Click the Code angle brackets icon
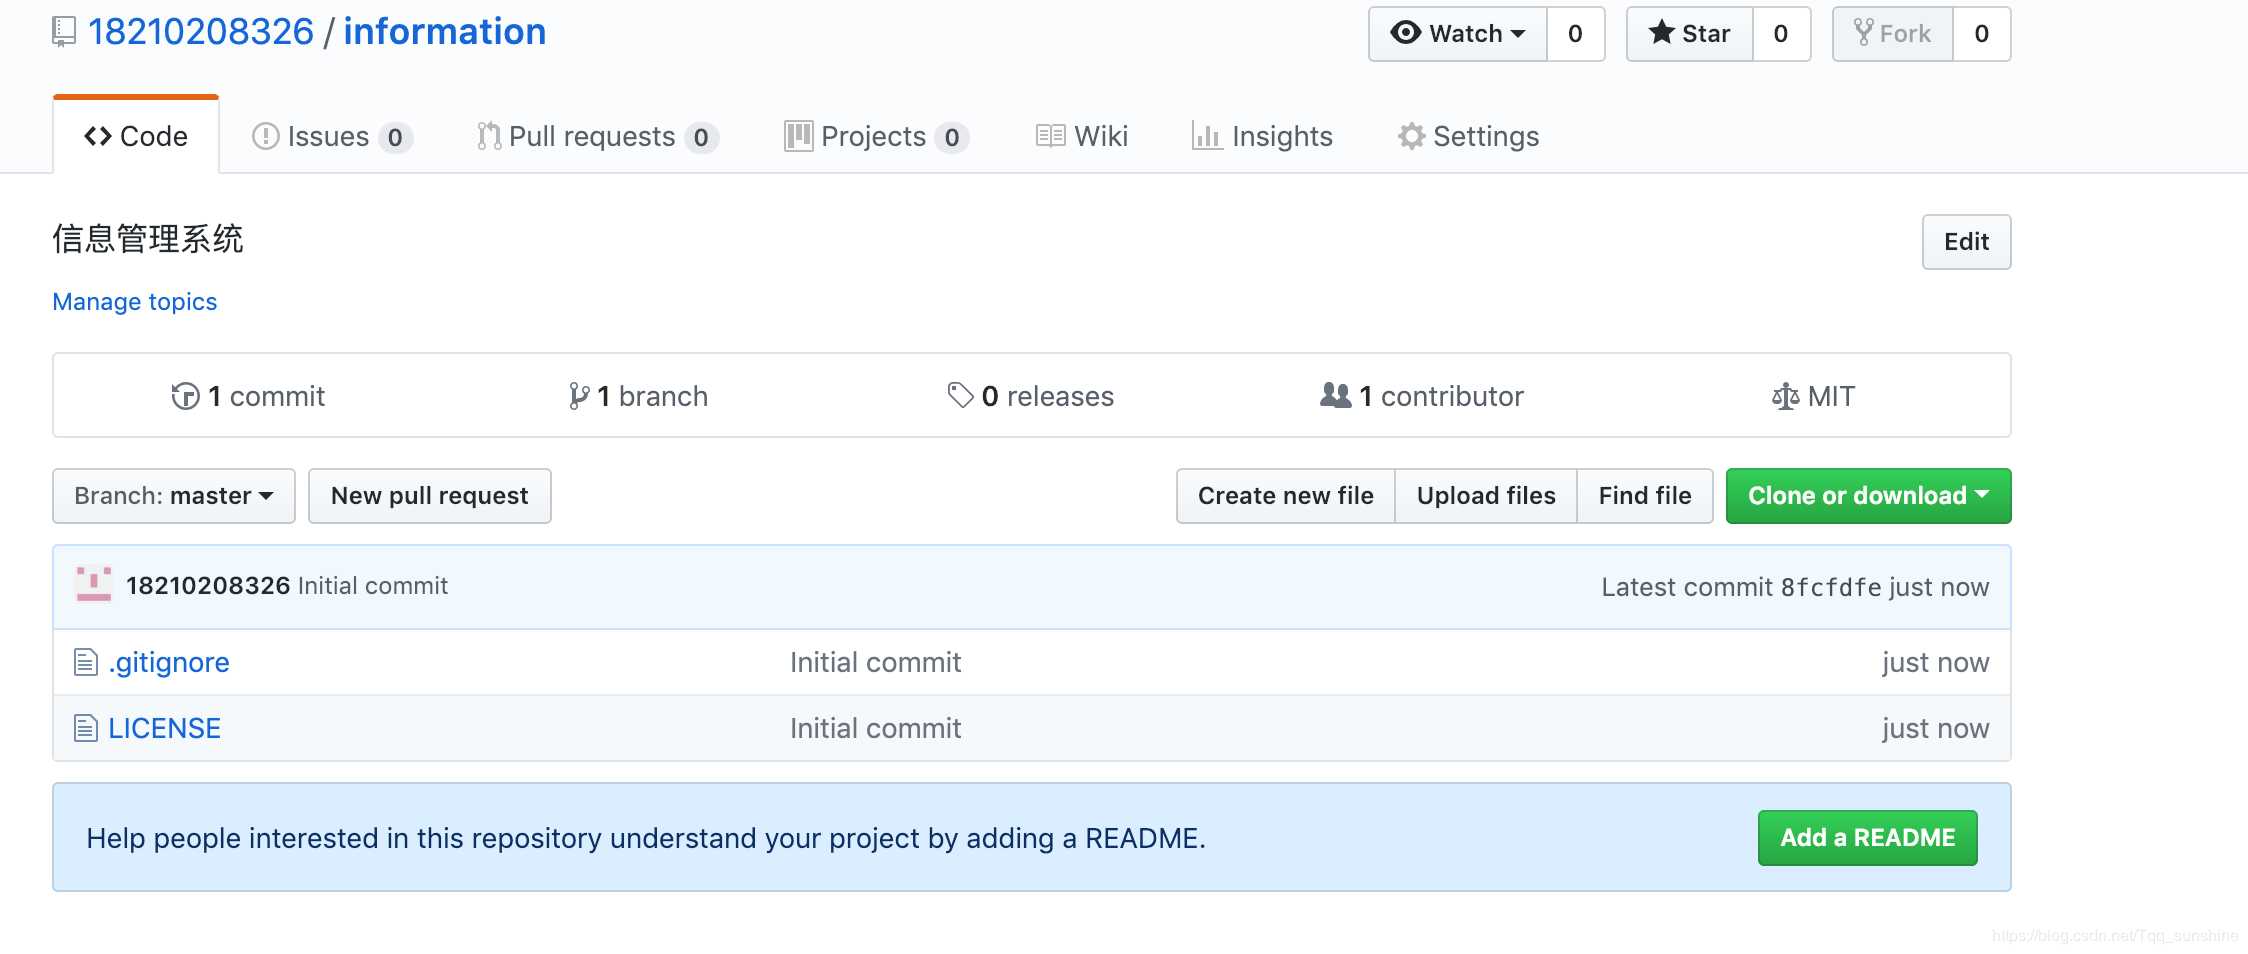Screen dimensions: 2248x954 tap(98, 136)
